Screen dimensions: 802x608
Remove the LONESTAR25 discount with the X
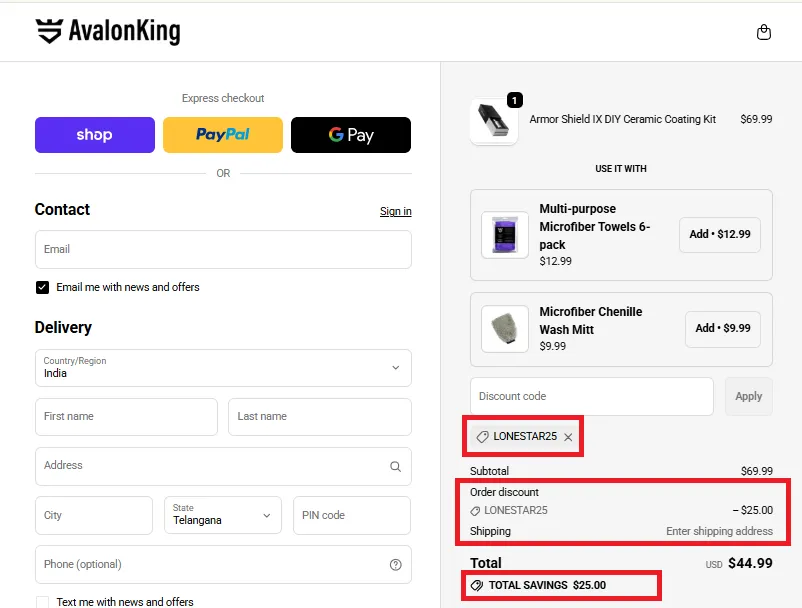coord(567,436)
